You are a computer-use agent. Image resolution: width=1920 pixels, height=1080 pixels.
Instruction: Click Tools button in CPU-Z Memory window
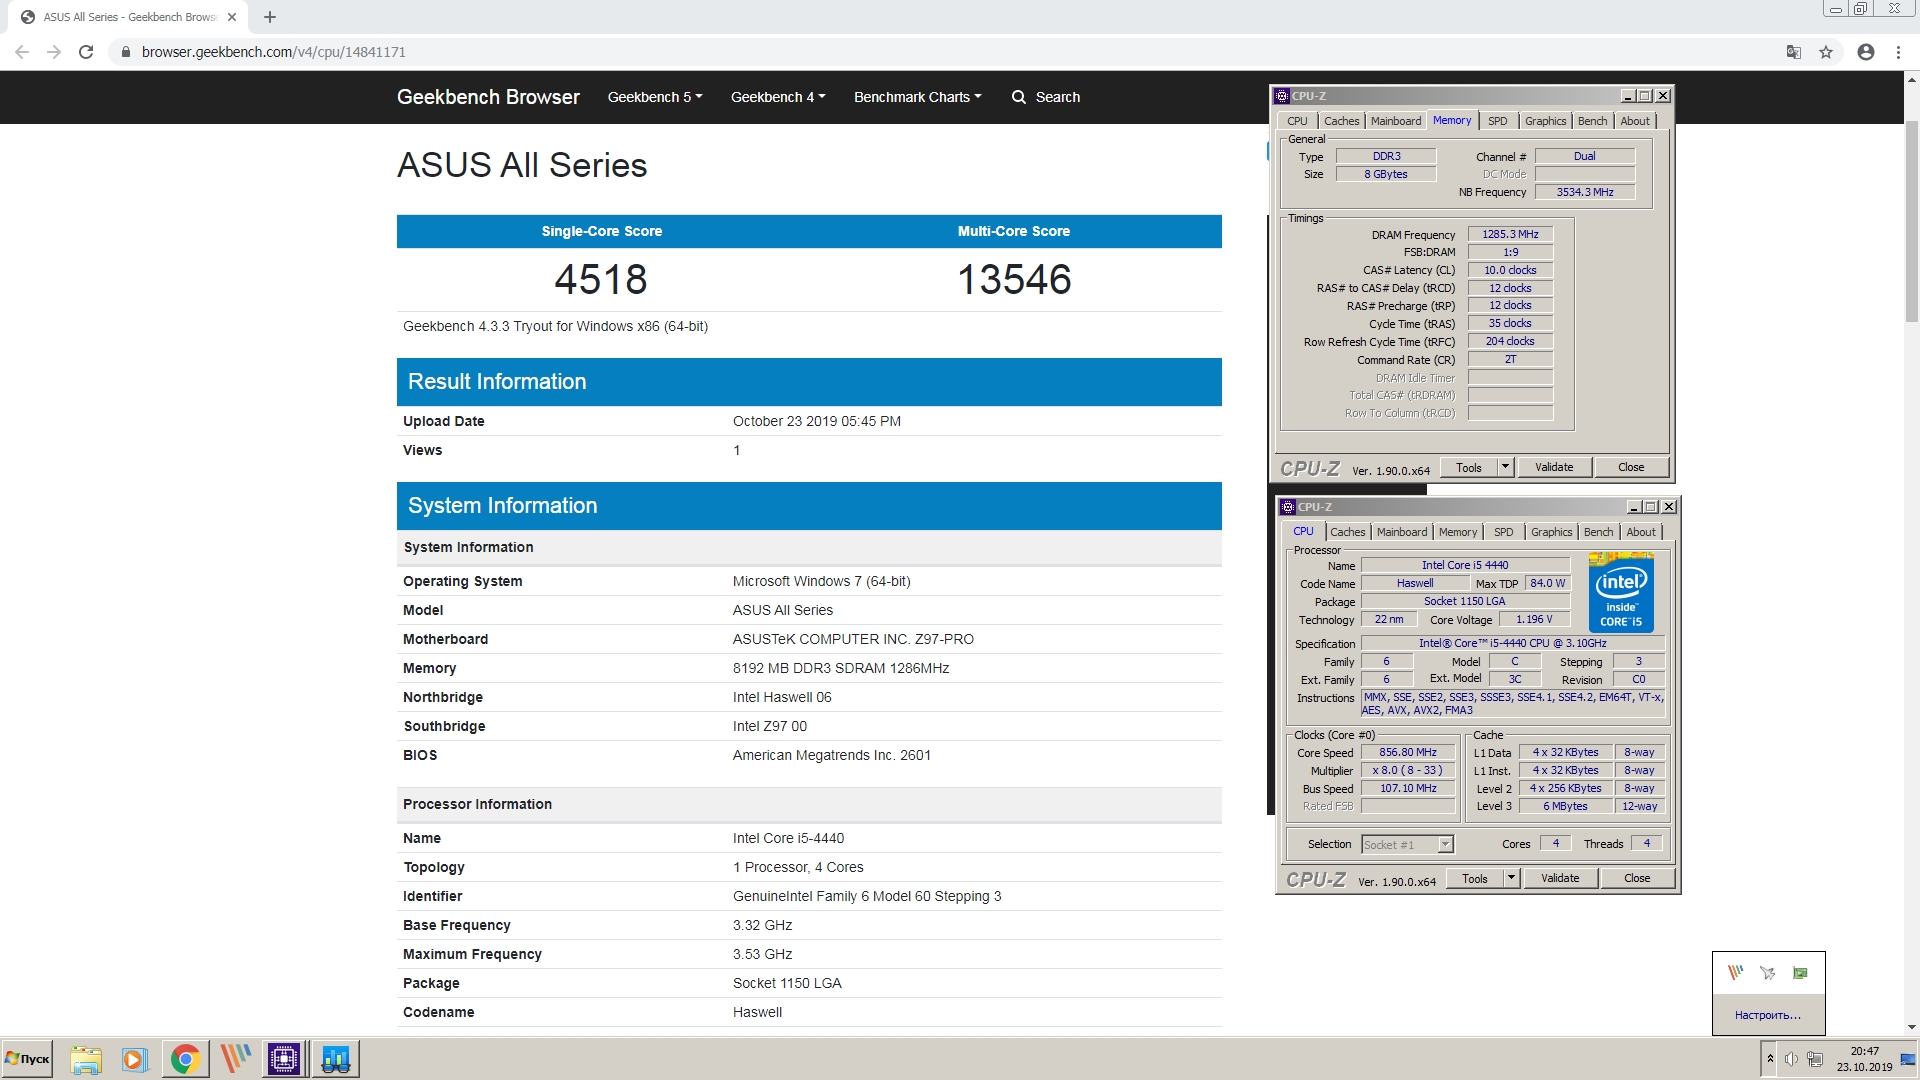pos(1469,467)
